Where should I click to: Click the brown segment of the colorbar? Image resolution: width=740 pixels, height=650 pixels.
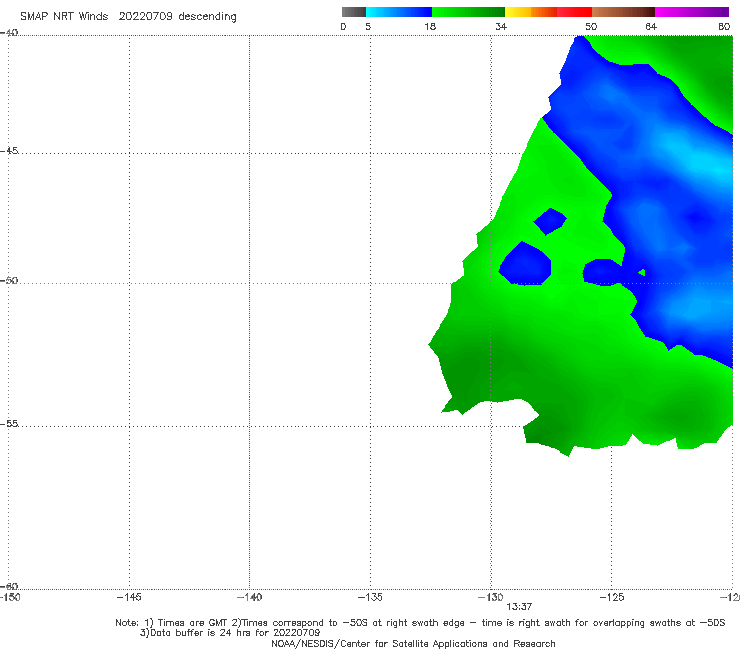[x=623, y=12]
